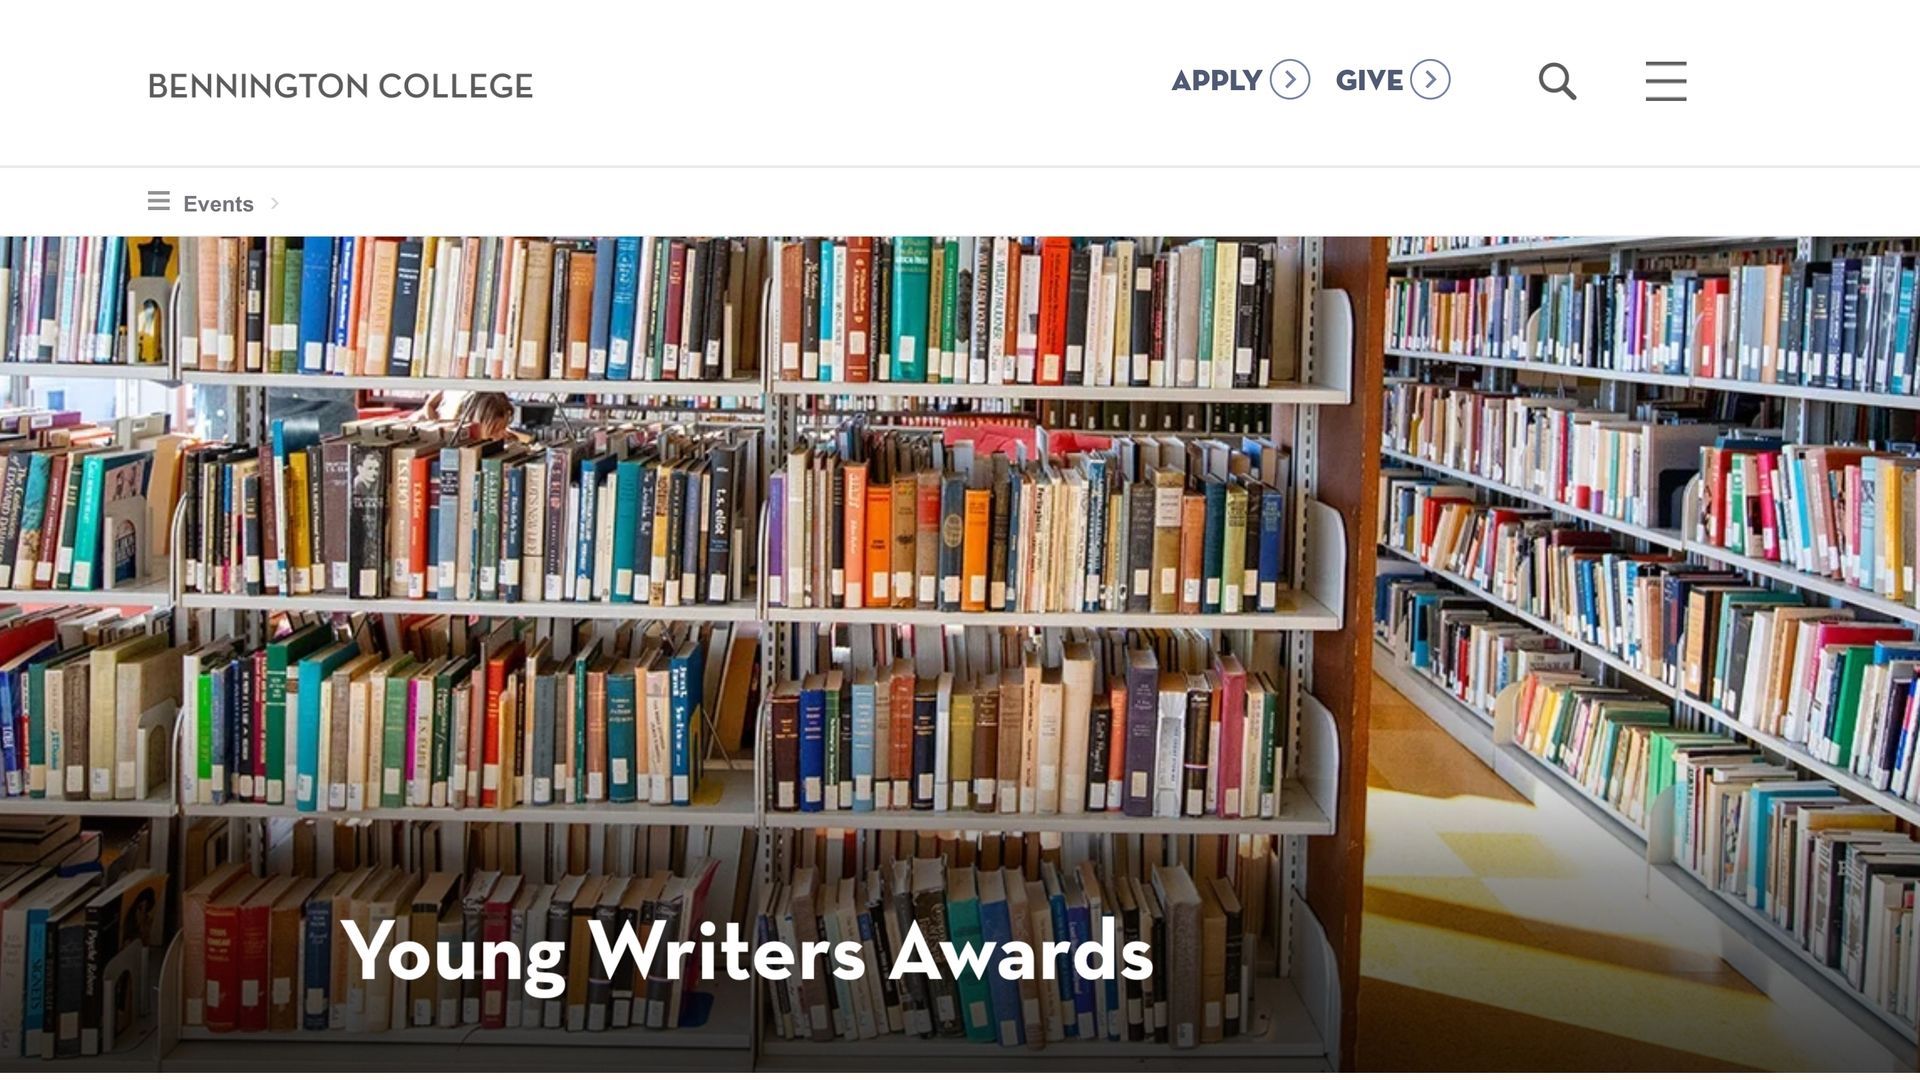Image resolution: width=1920 pixels, height=1080 pixels.
Task: Click the Young Writers Awards heading
Action: pos(747,951)
